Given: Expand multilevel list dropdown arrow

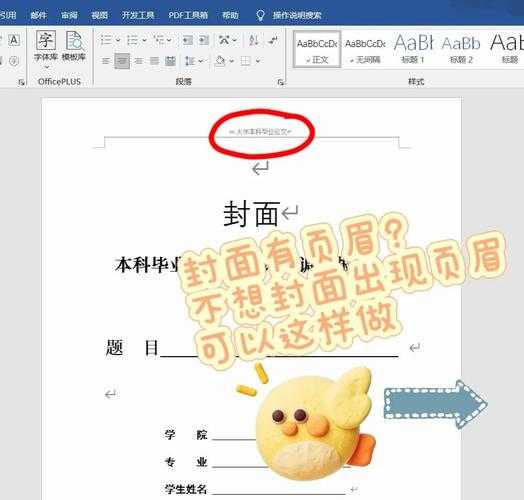Looking at the screenshot, I should point(169,40).
